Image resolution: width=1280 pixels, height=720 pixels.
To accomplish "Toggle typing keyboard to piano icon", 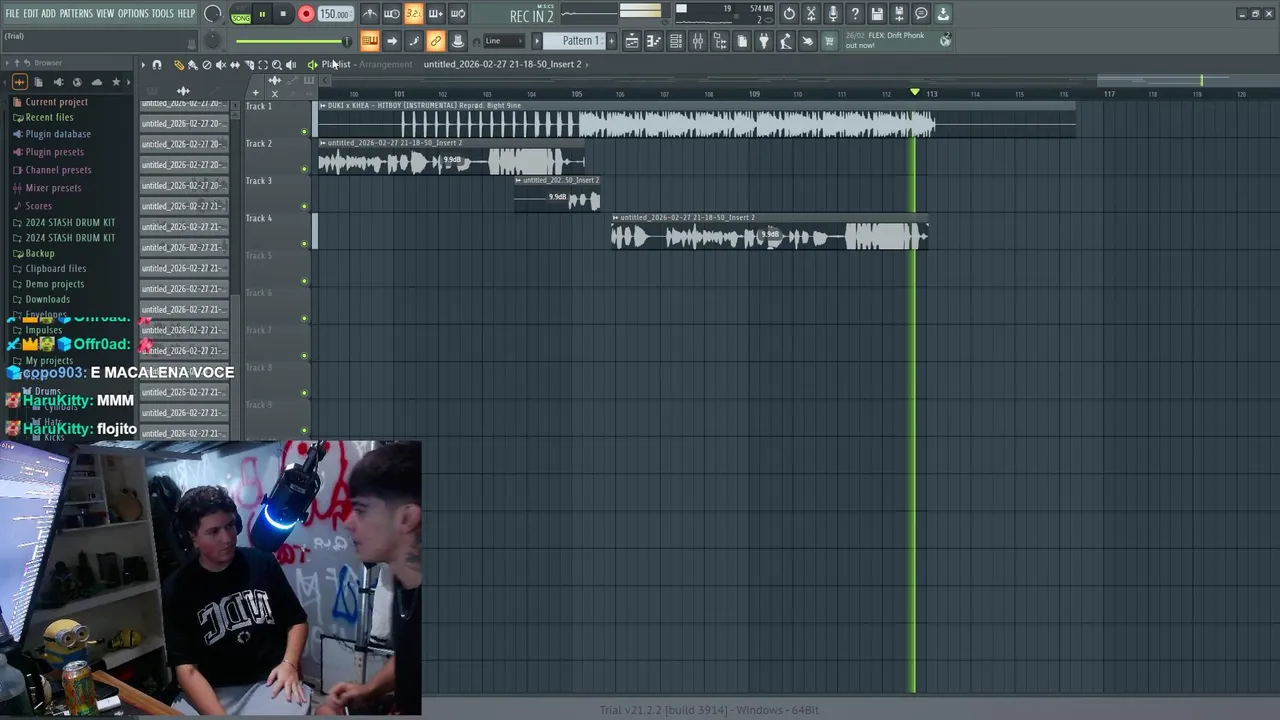I will tap(370, 41).
